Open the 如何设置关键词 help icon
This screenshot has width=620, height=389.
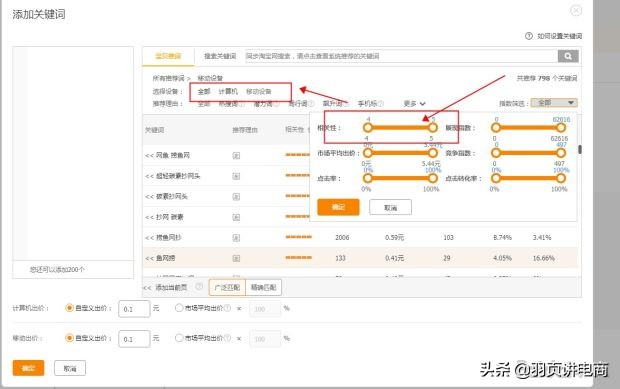pos(529,36)
